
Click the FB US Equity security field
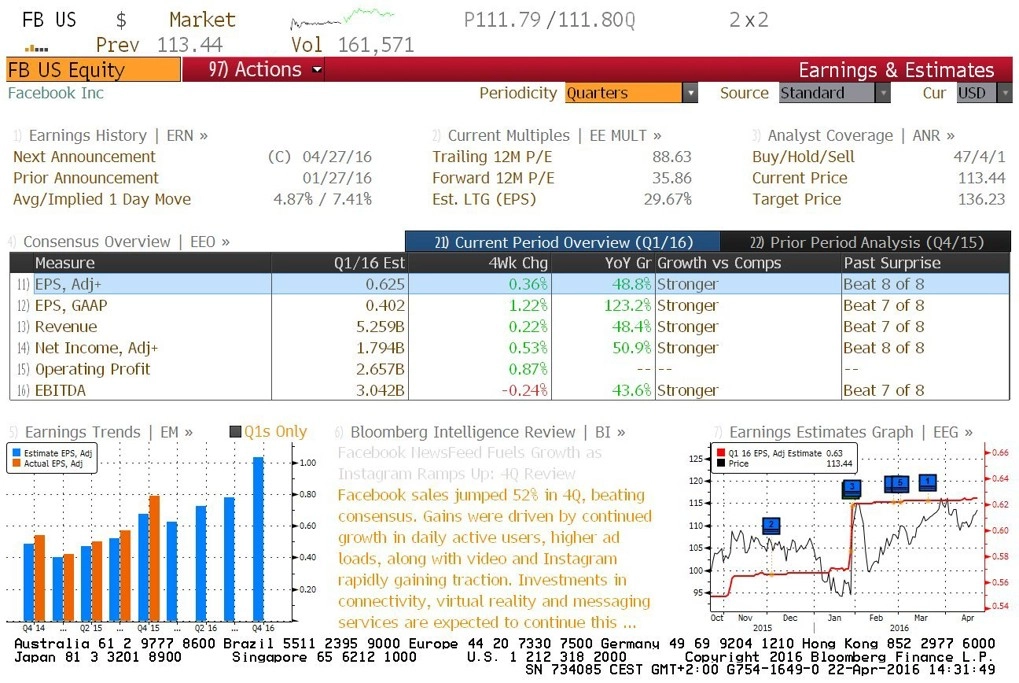[x=94, y=70]
